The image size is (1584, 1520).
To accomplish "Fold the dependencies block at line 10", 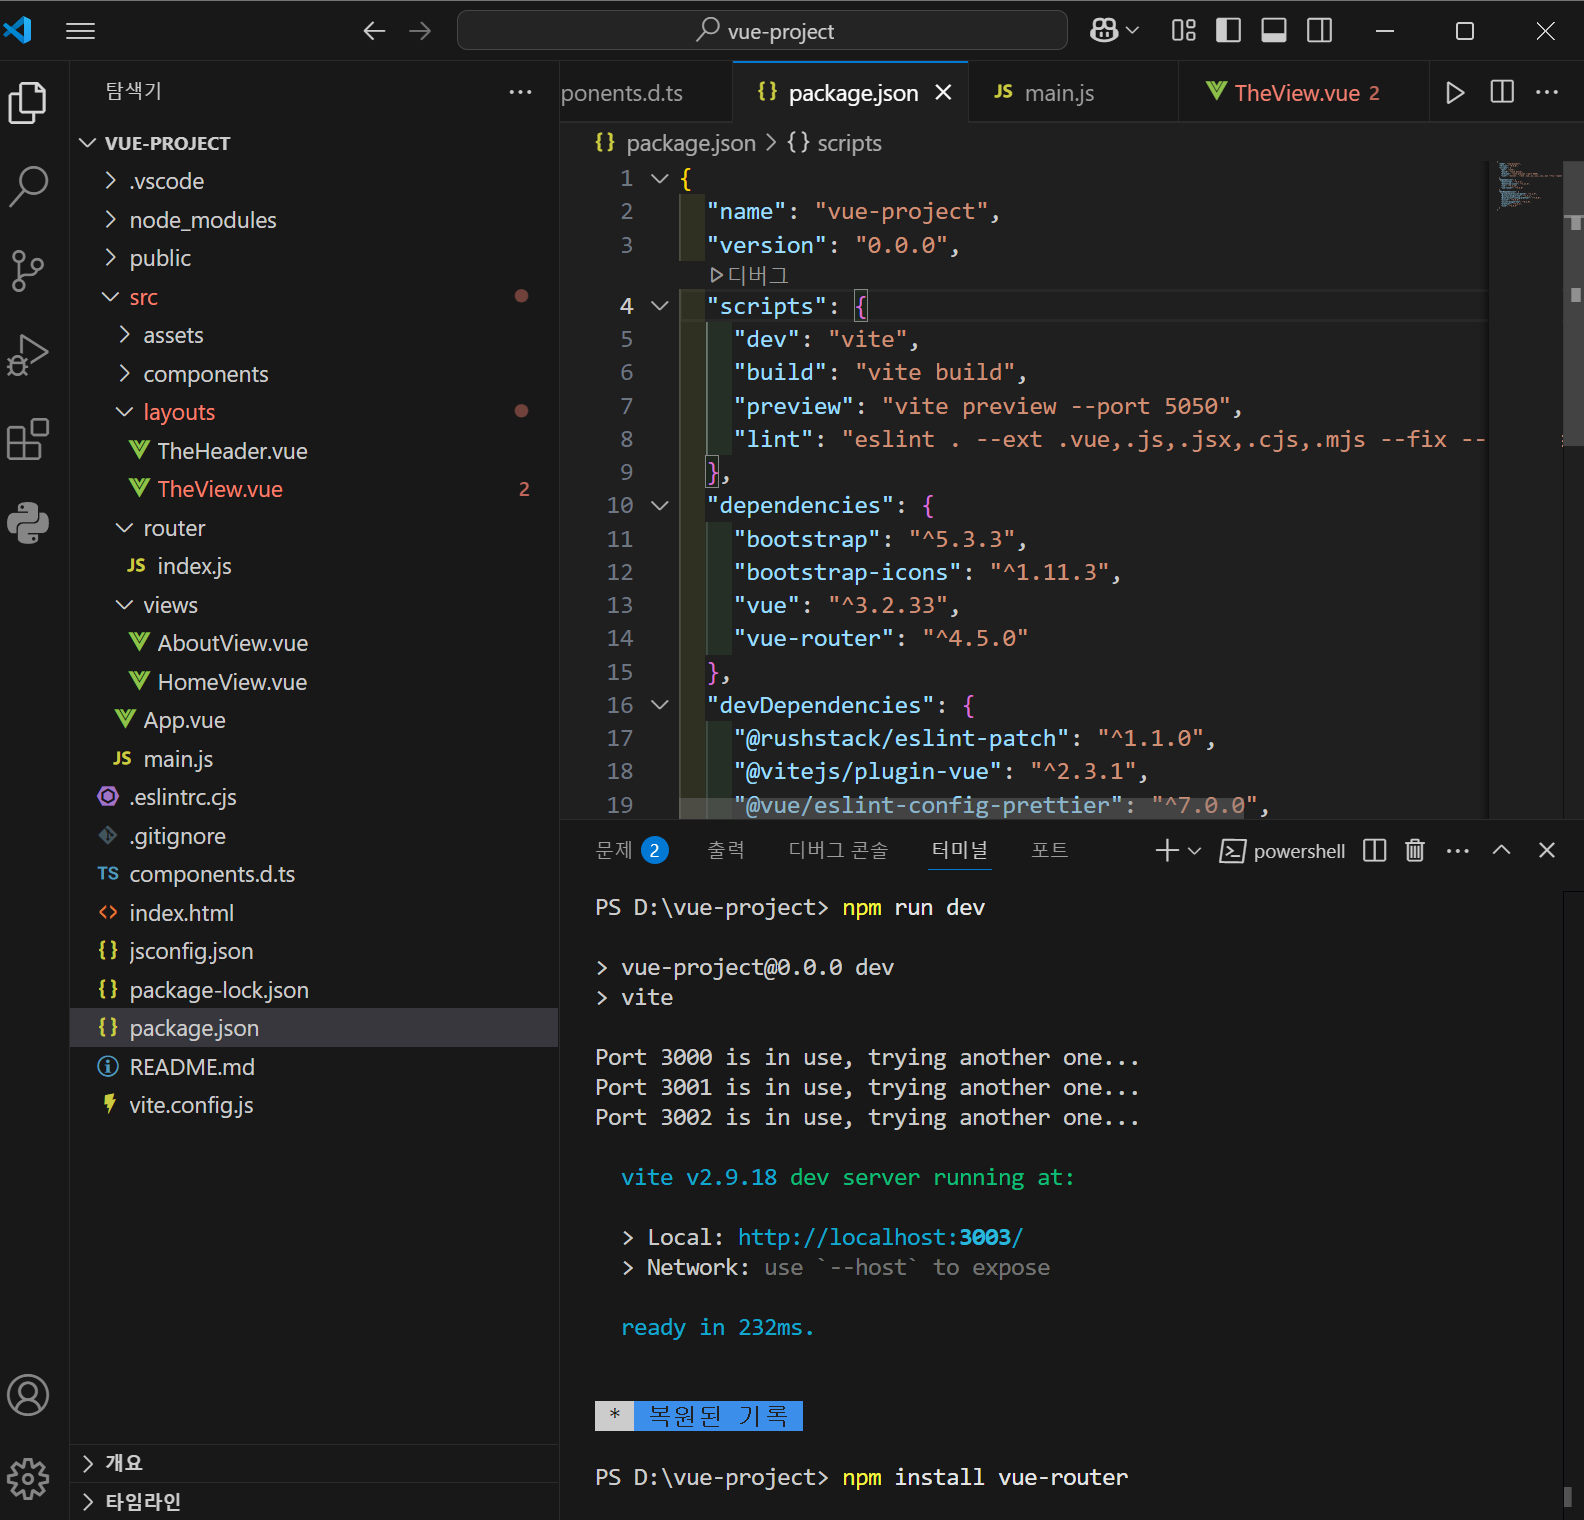I will click(660, 506).
